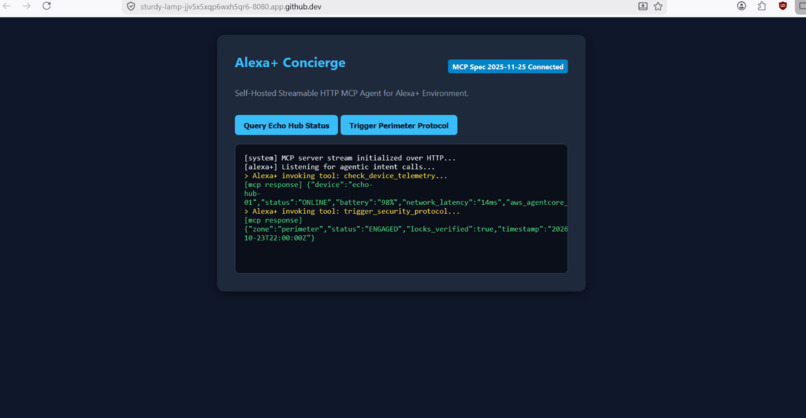Click the "[alexa+] Listening for agentic intent" line
Screen dimensions: 806x418
tap(339, 167)
